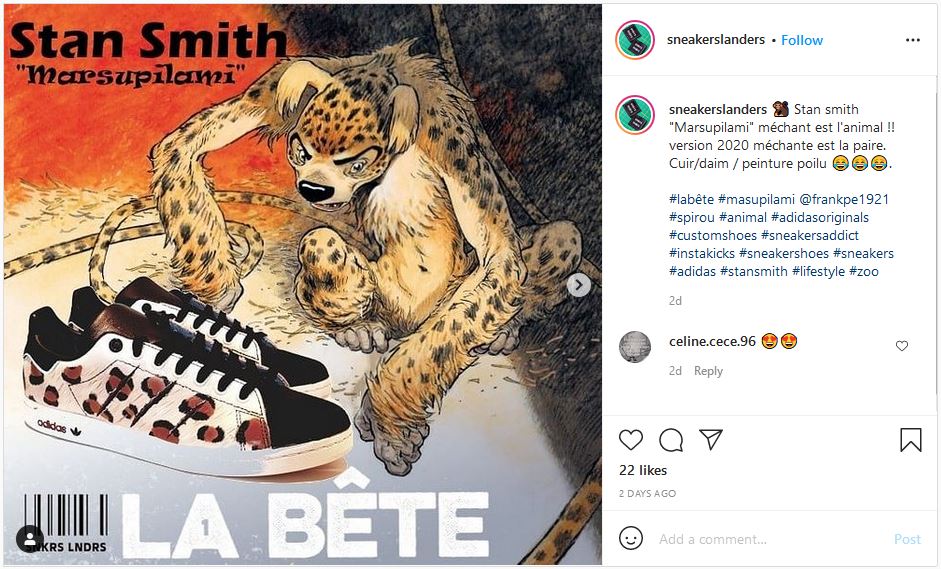The width and height of the screenshot is (941, 569).
Task: Go to the next carousel image
Action: coord(578,285)
